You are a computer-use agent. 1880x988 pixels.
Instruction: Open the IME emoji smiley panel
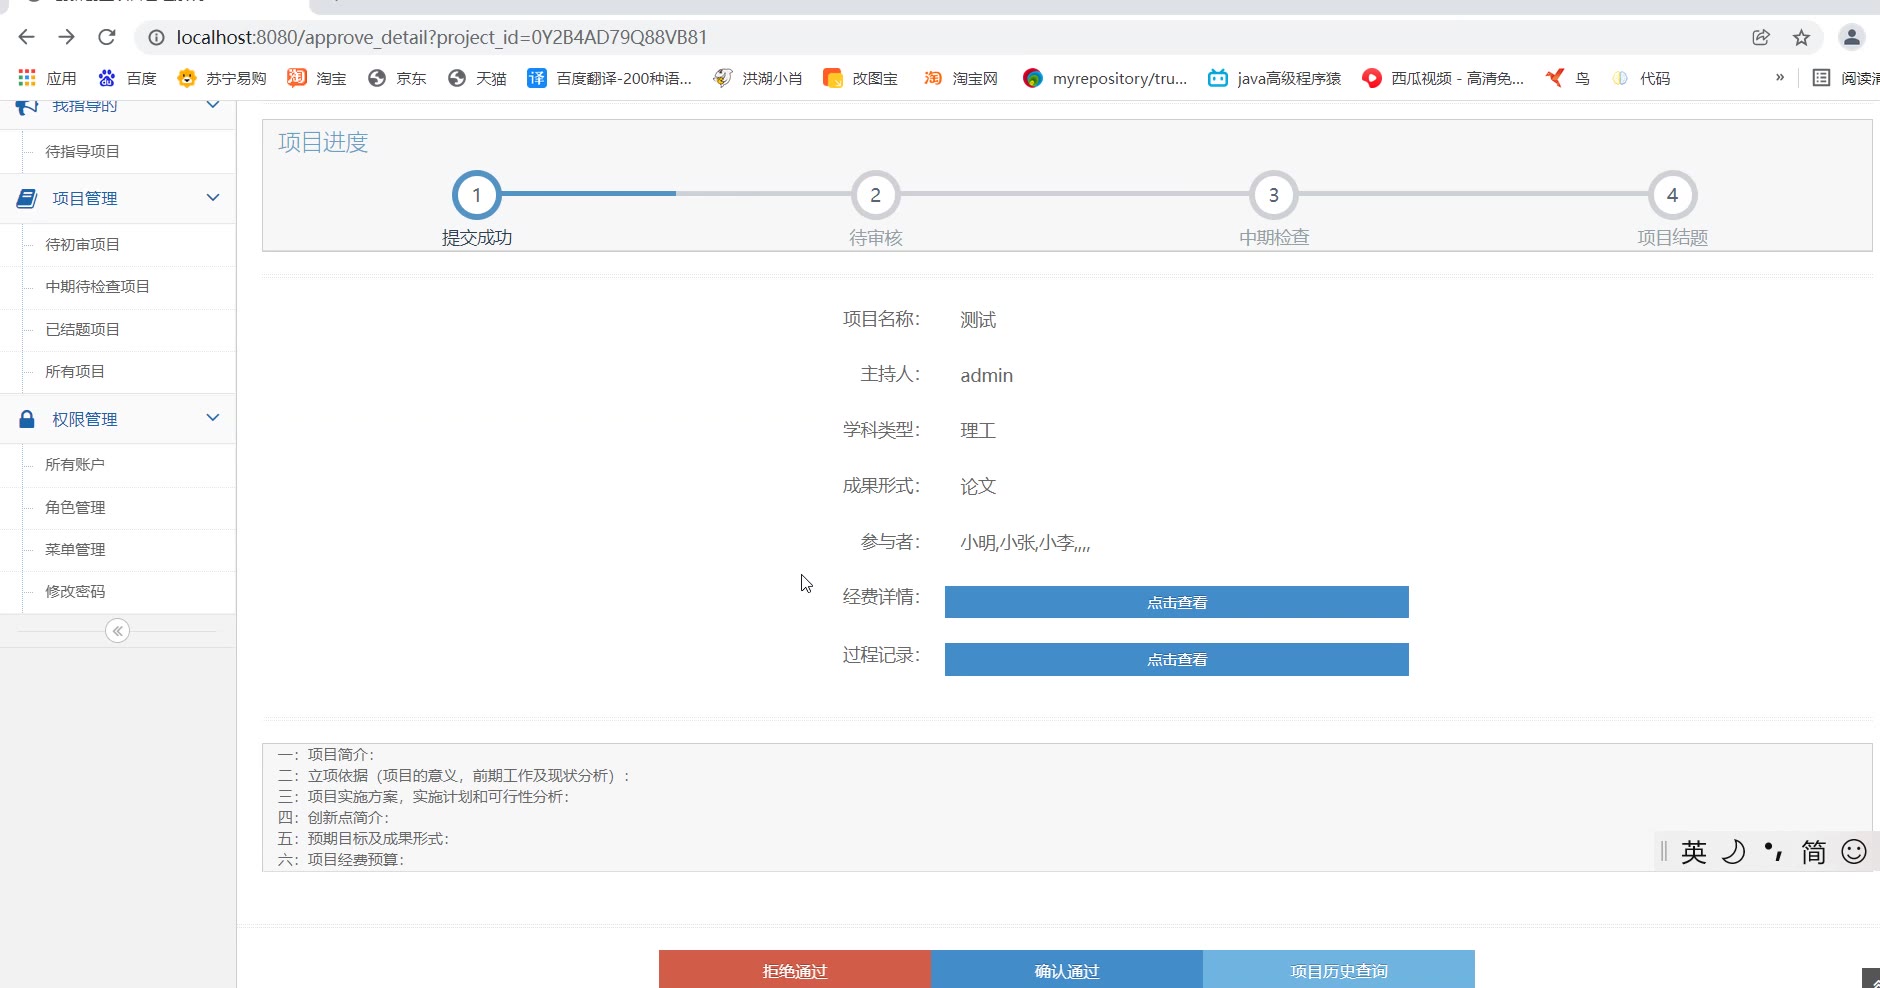(1854, 851)
